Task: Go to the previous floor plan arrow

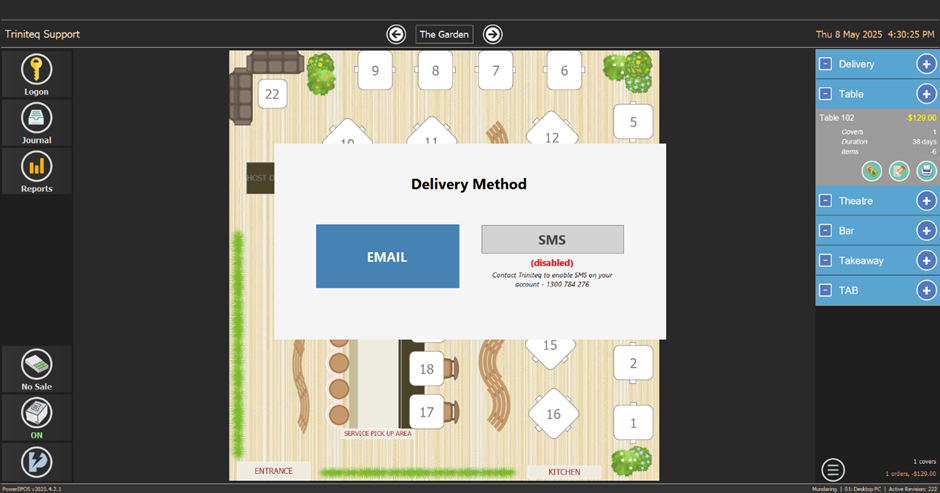Action: click(x=396, y=34)
